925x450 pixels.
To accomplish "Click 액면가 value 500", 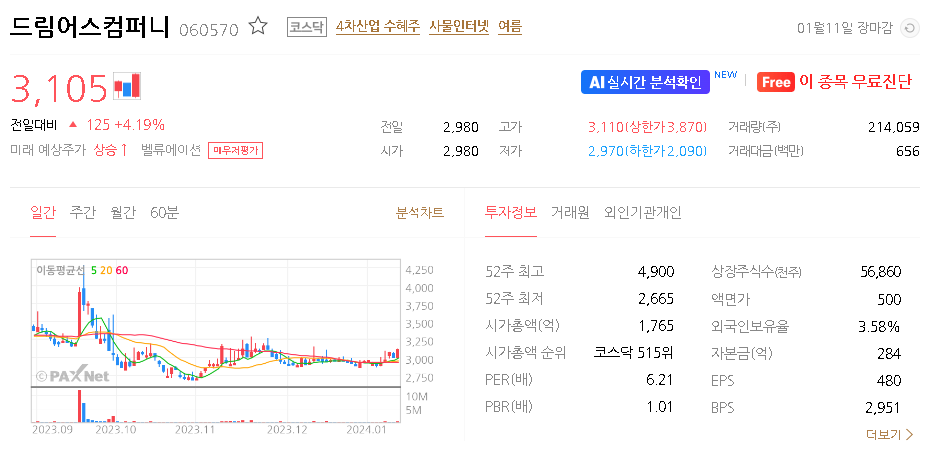I will 890,298.
